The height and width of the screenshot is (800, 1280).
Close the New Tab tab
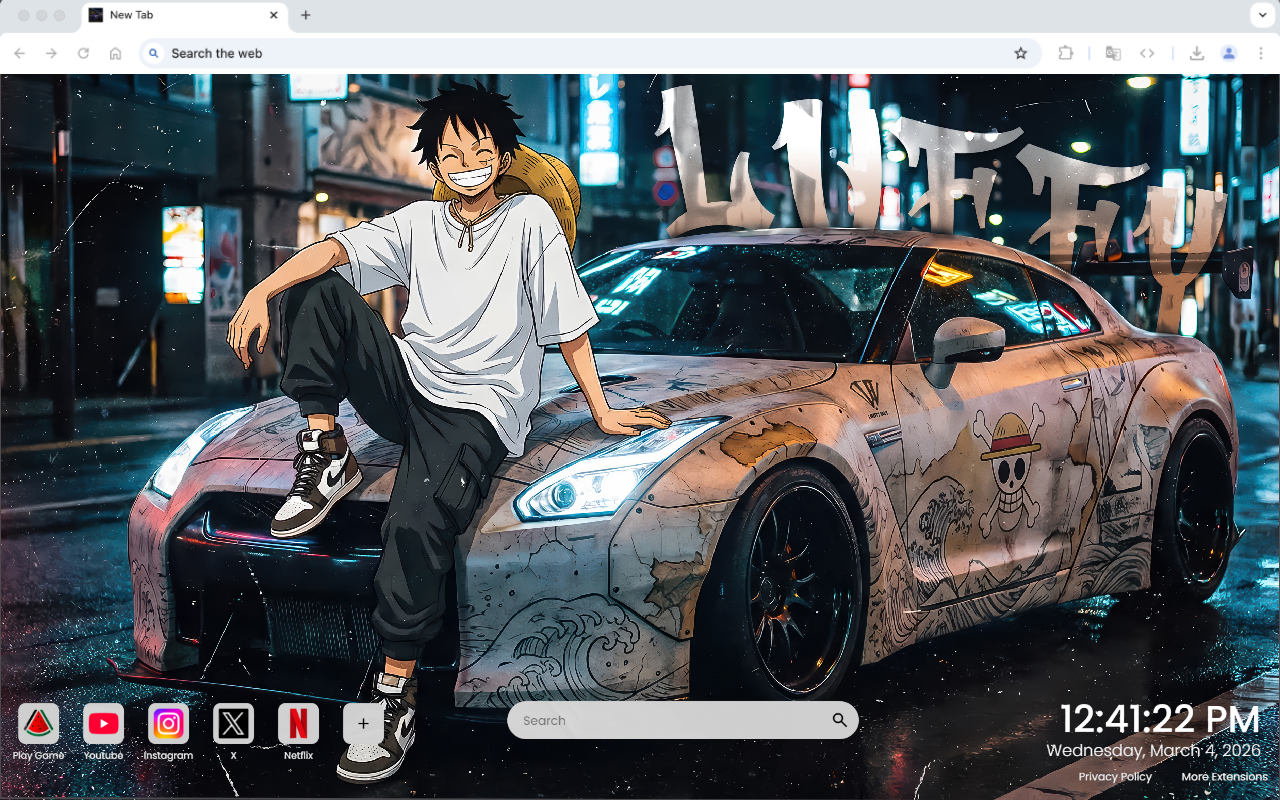click(274, 15)
